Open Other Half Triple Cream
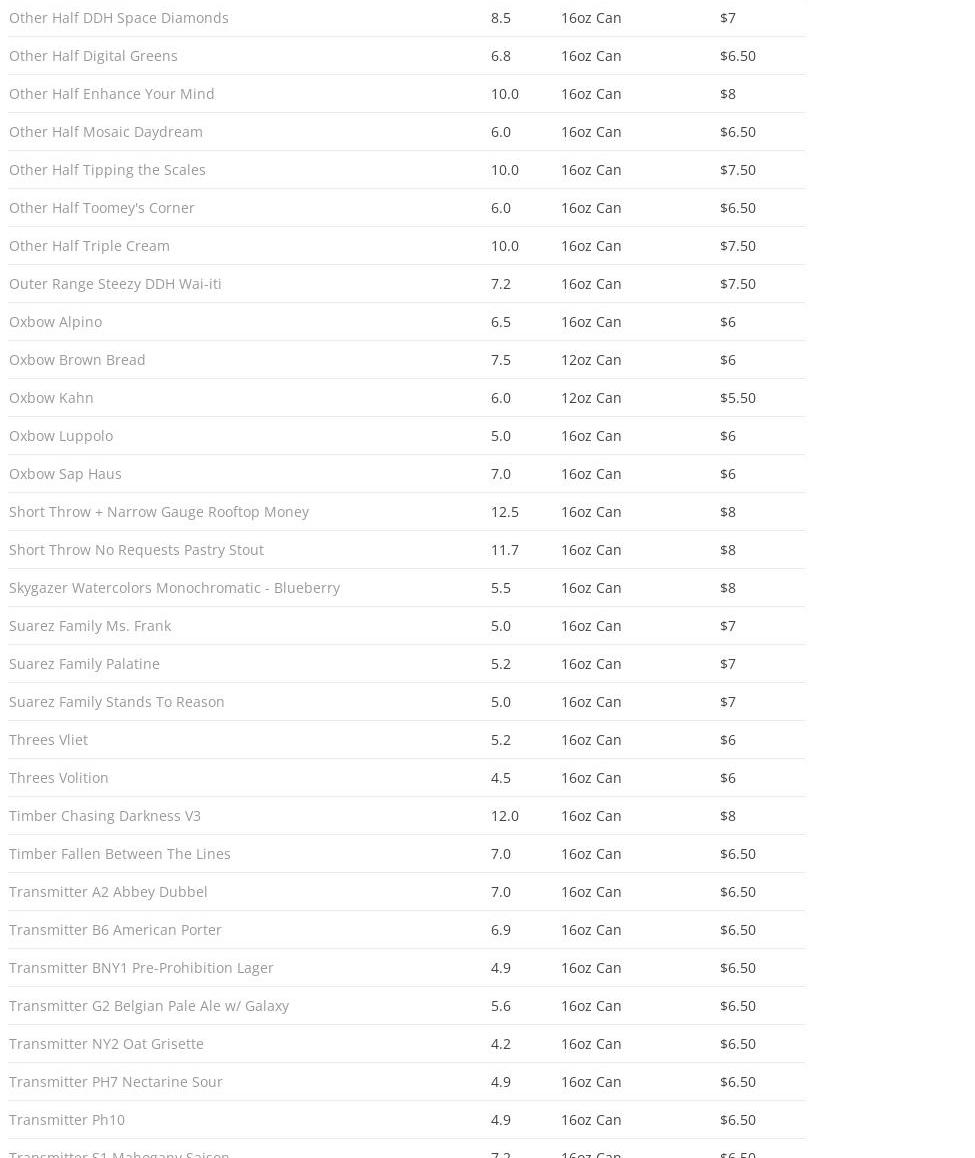The image size is (975, 1158). (89, 246)
